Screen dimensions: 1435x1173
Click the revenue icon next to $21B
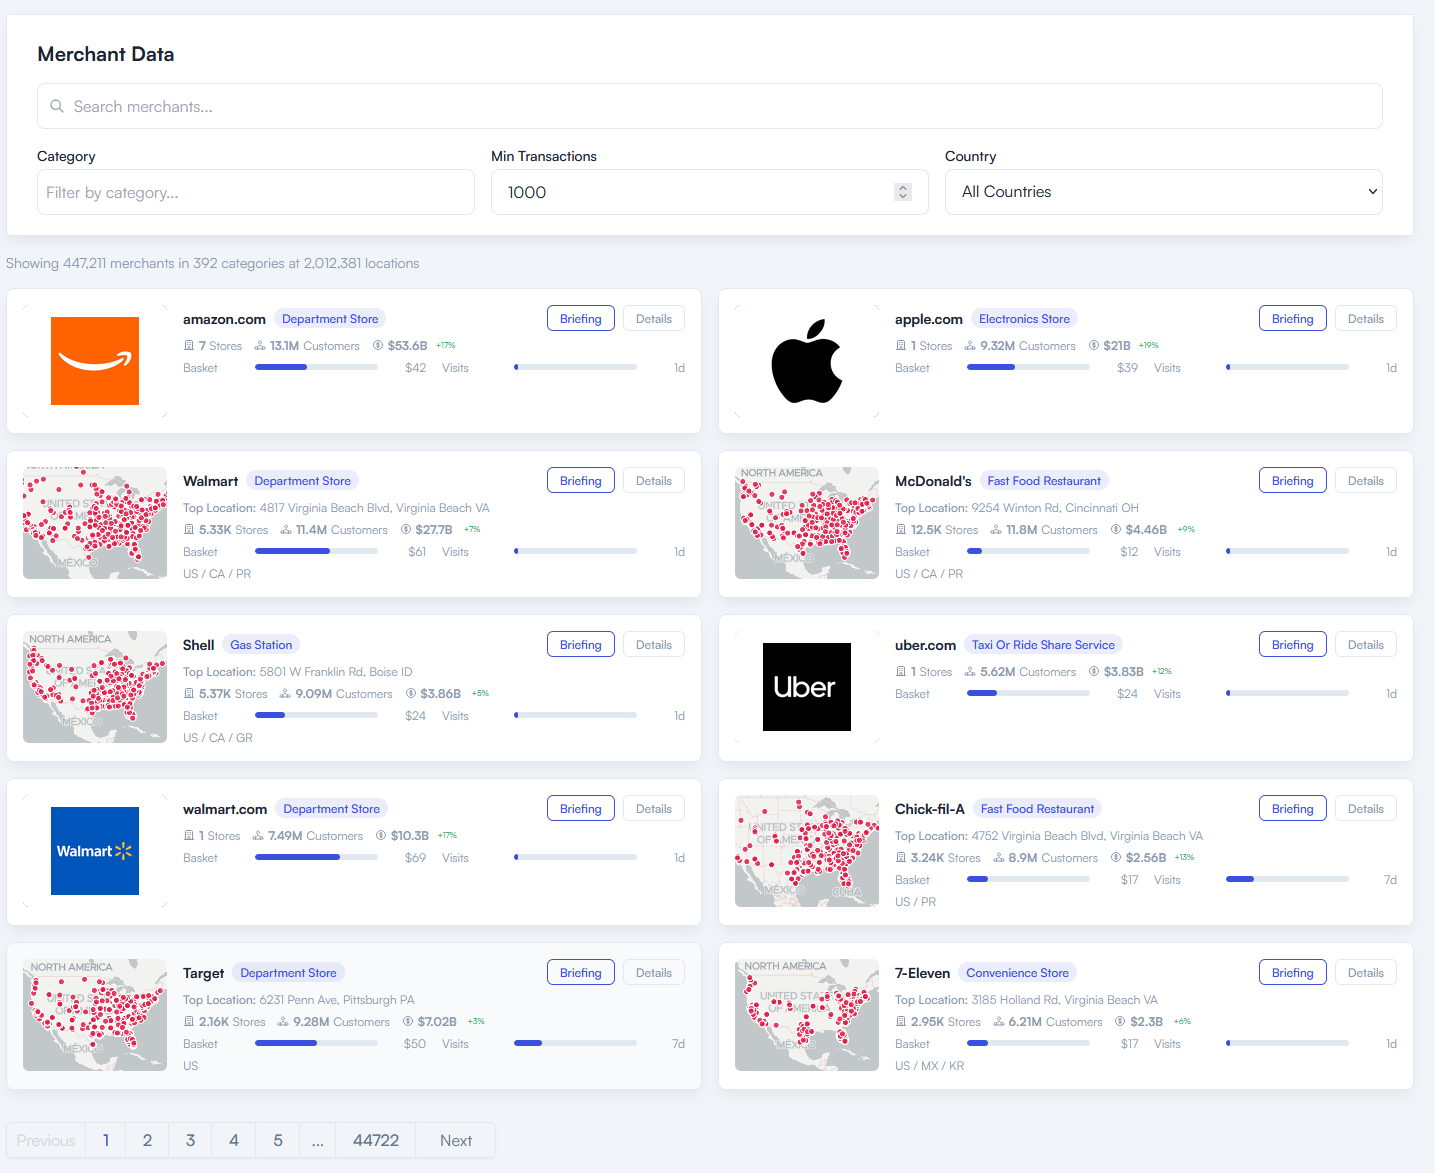(1094, 345)
